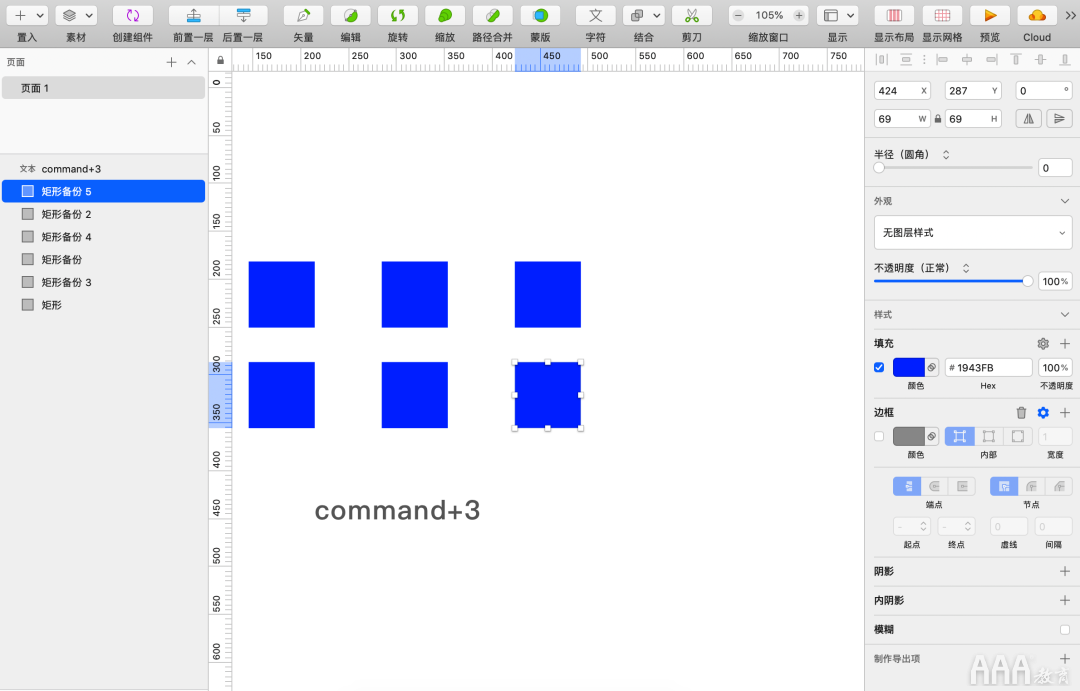This screenshot has width=1080, height=691.
Task: Click the 显示网格 show grid icon
Action: pos(942,15)
